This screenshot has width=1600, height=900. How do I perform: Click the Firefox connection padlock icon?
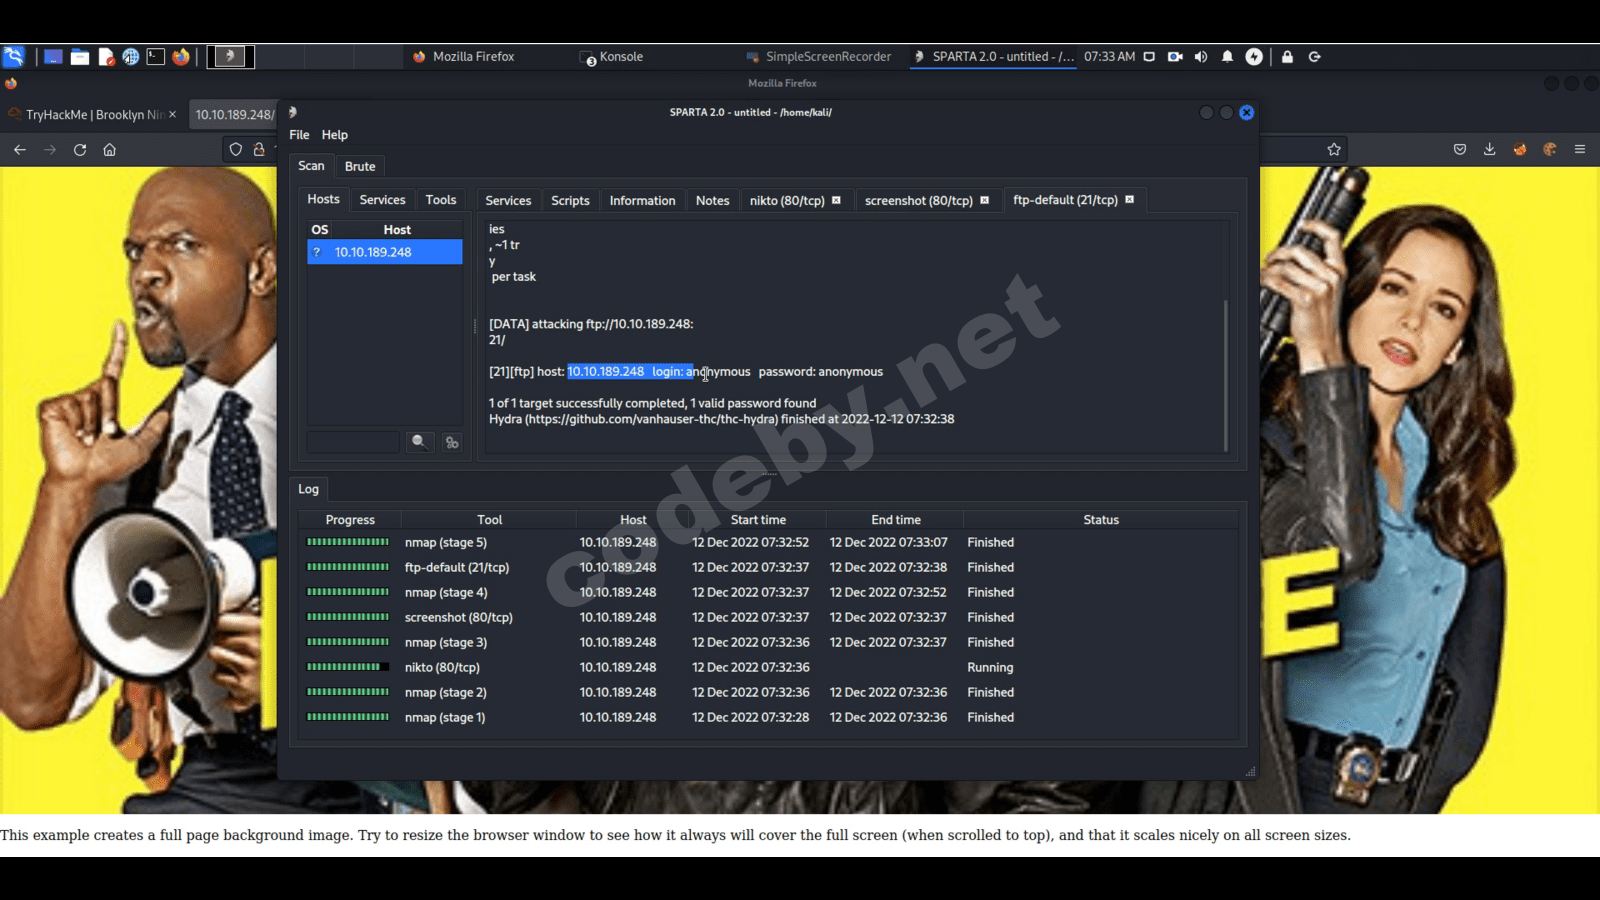[x=259, y=150]
